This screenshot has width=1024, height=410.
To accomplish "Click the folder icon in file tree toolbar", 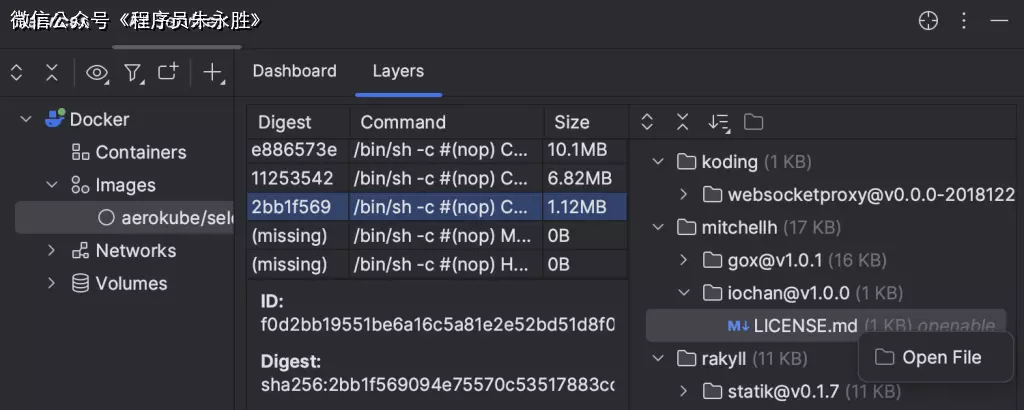I will click(754, 122).
